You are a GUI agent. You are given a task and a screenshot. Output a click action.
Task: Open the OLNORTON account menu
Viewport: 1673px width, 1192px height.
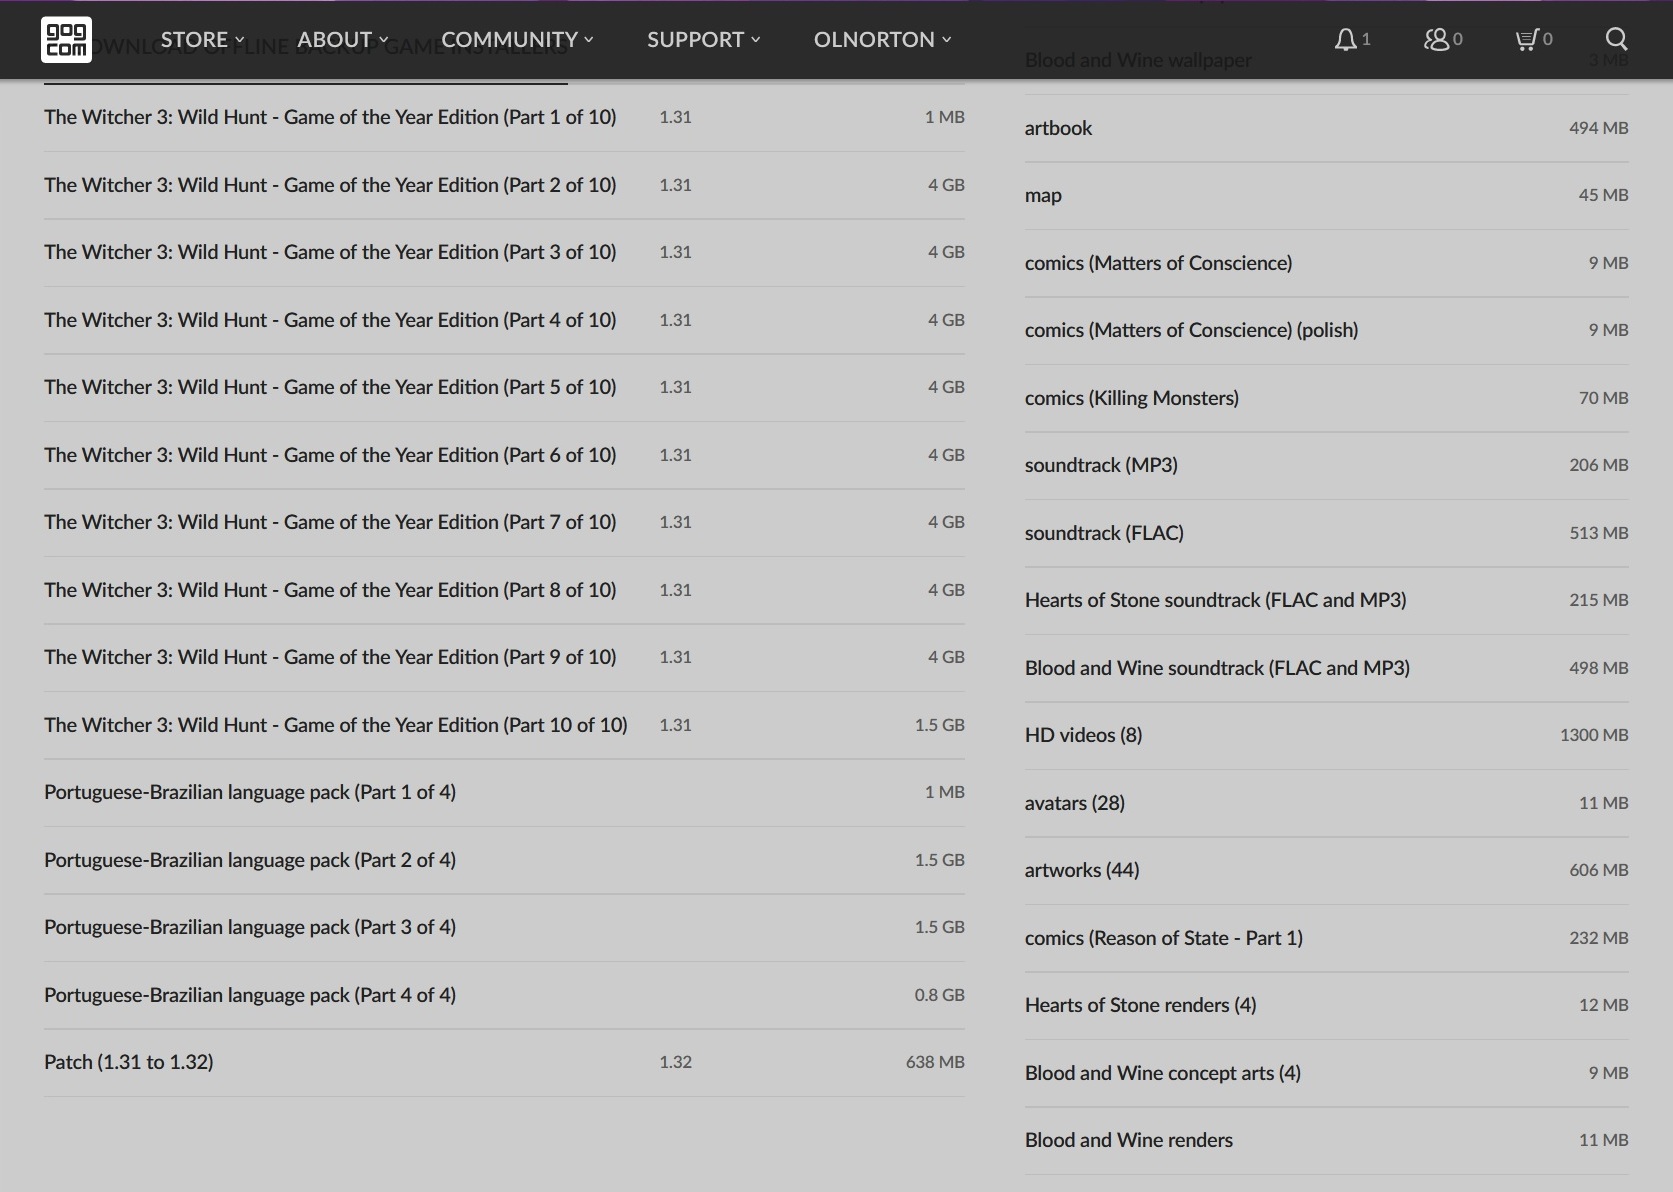[882, 39]
